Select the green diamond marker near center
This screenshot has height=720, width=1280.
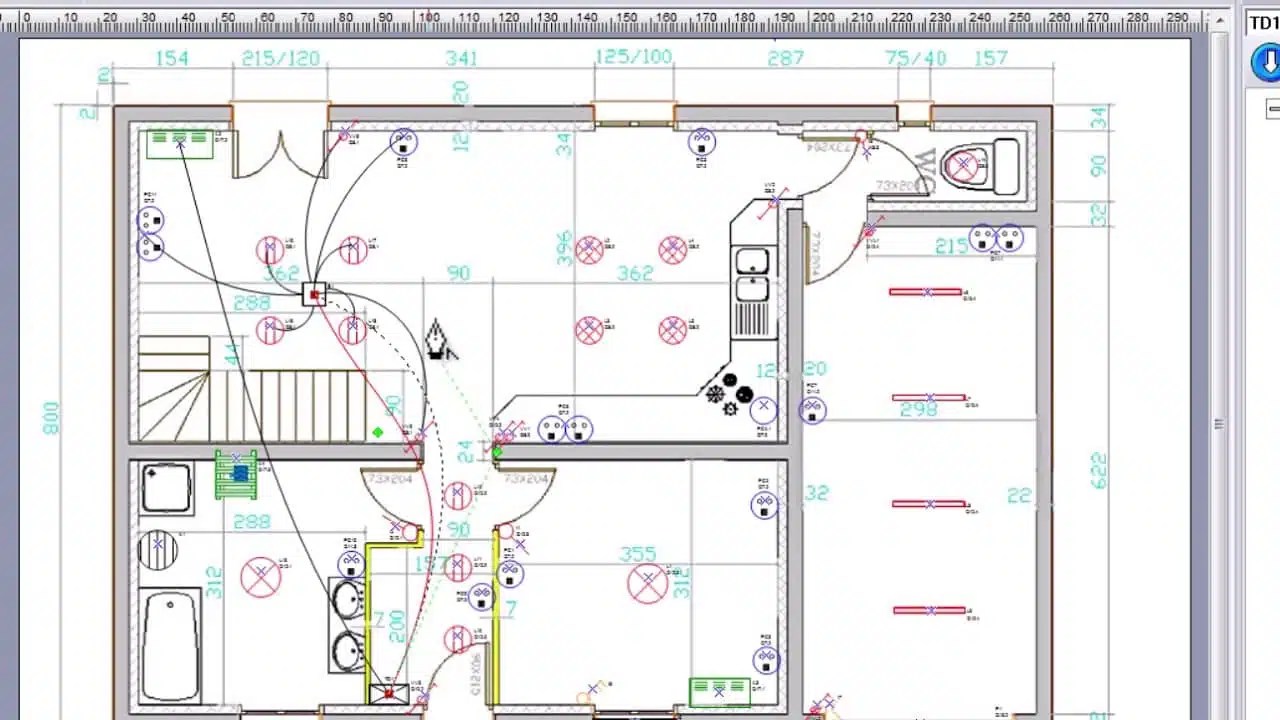(x=378, y=432)
